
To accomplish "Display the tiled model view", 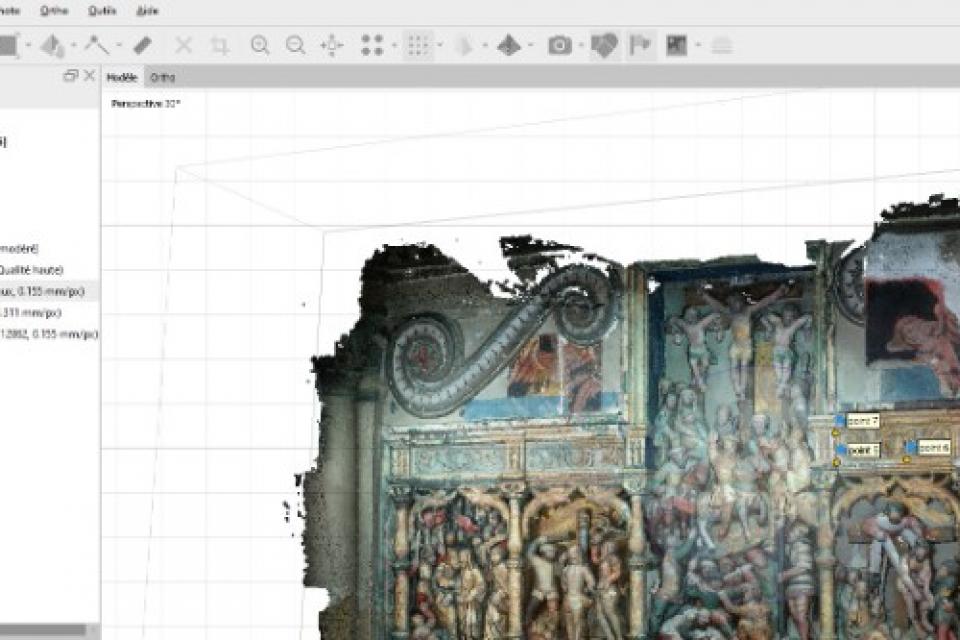I will tap(509, 45).
